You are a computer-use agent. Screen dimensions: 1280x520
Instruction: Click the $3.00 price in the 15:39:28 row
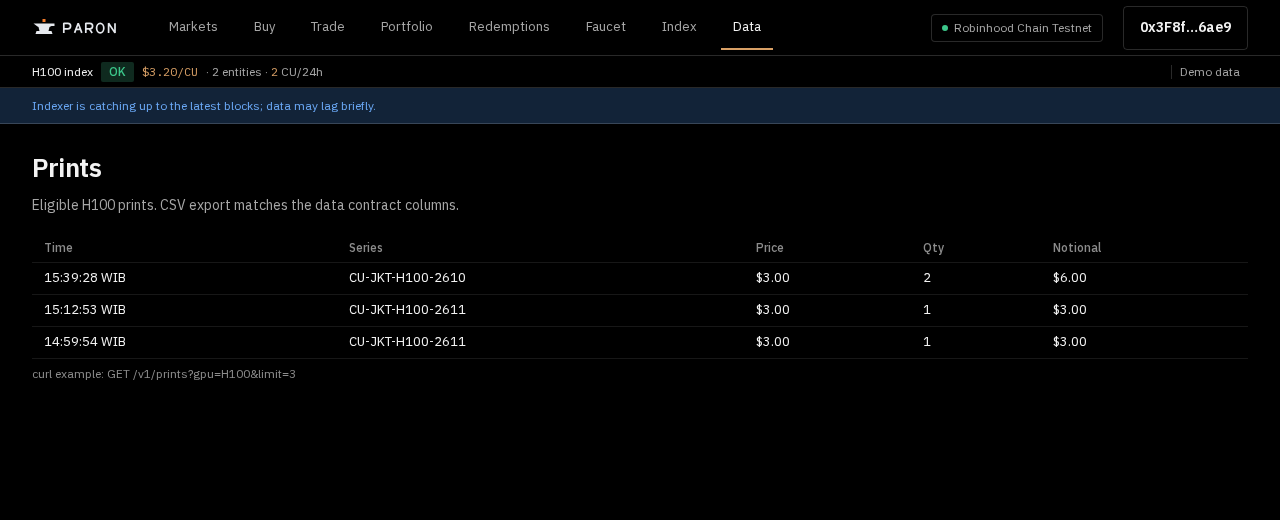coord(773,278)
